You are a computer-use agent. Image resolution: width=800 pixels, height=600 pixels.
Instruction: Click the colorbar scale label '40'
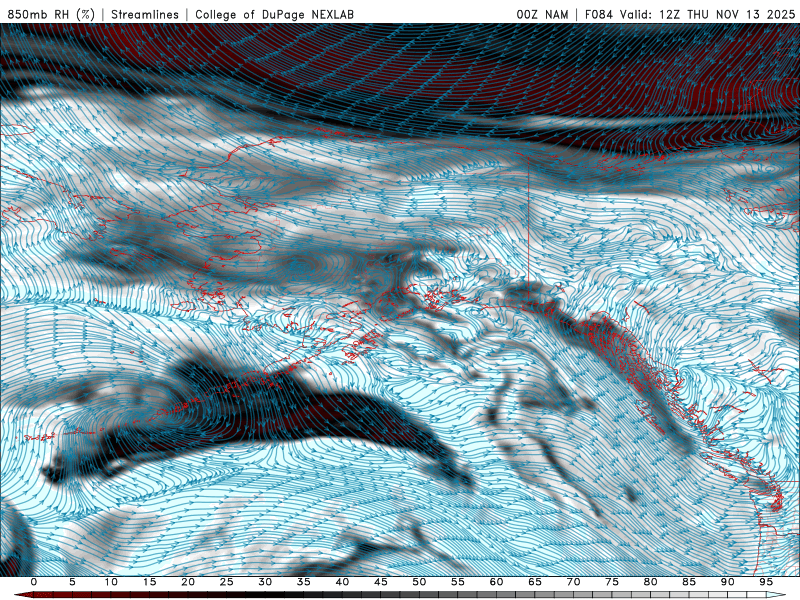click(342, 582)
